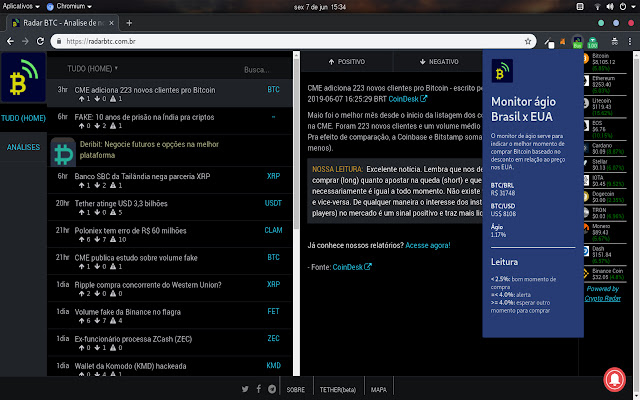The height and width of the screenshot is (400, 640).
Task: Open the volume control in system tray
Action: click(x=610, y=7)
